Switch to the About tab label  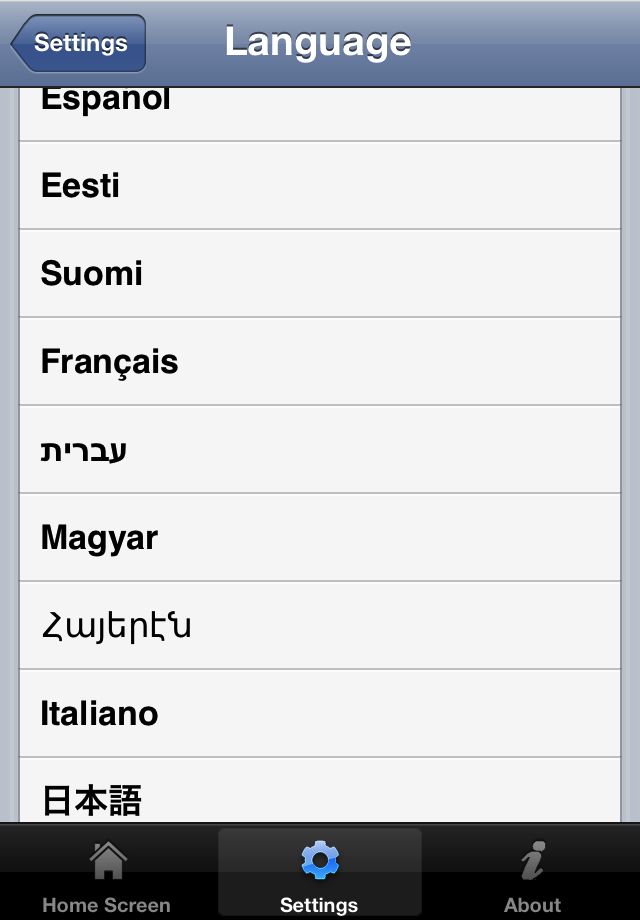coord(533,905)
